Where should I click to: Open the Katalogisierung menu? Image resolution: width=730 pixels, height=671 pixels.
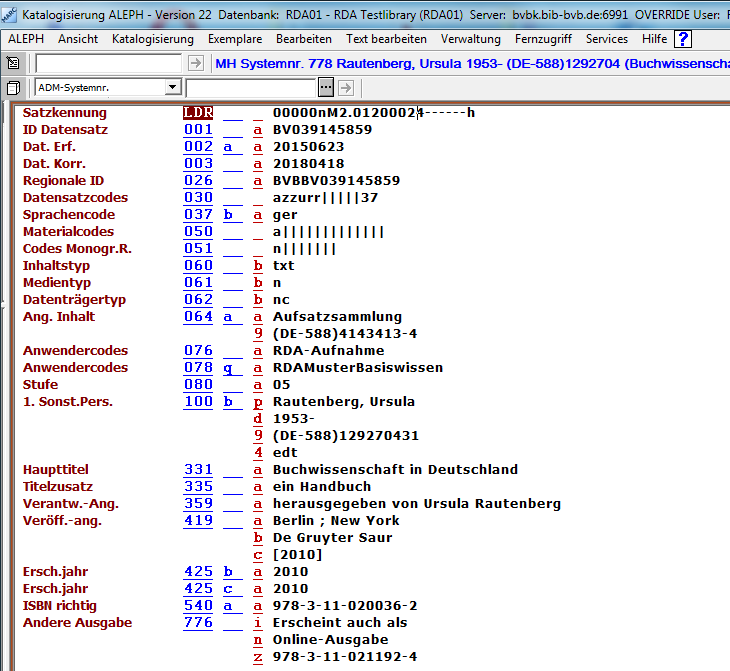coord(153,39)
